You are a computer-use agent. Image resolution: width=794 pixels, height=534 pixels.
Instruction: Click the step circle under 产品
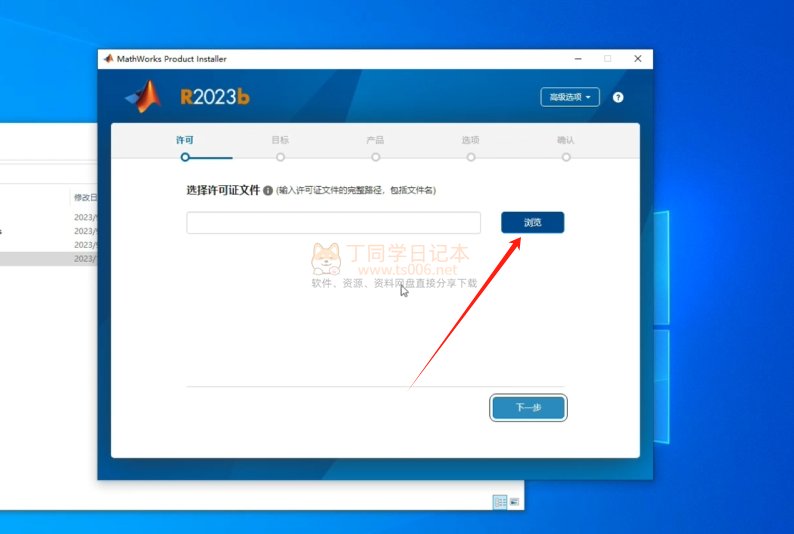[x=375, y=157]
